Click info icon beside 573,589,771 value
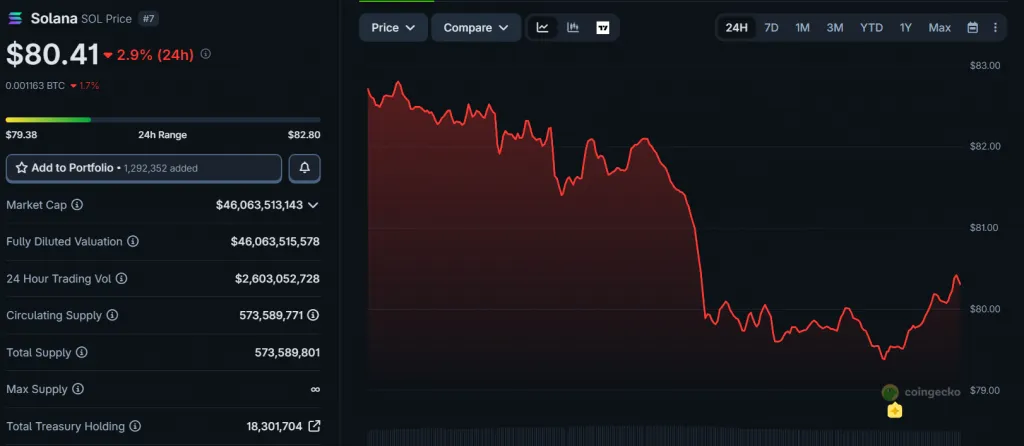Image resolution: width=1024 pixels, height=446 pixels. [x=313, y=315]
